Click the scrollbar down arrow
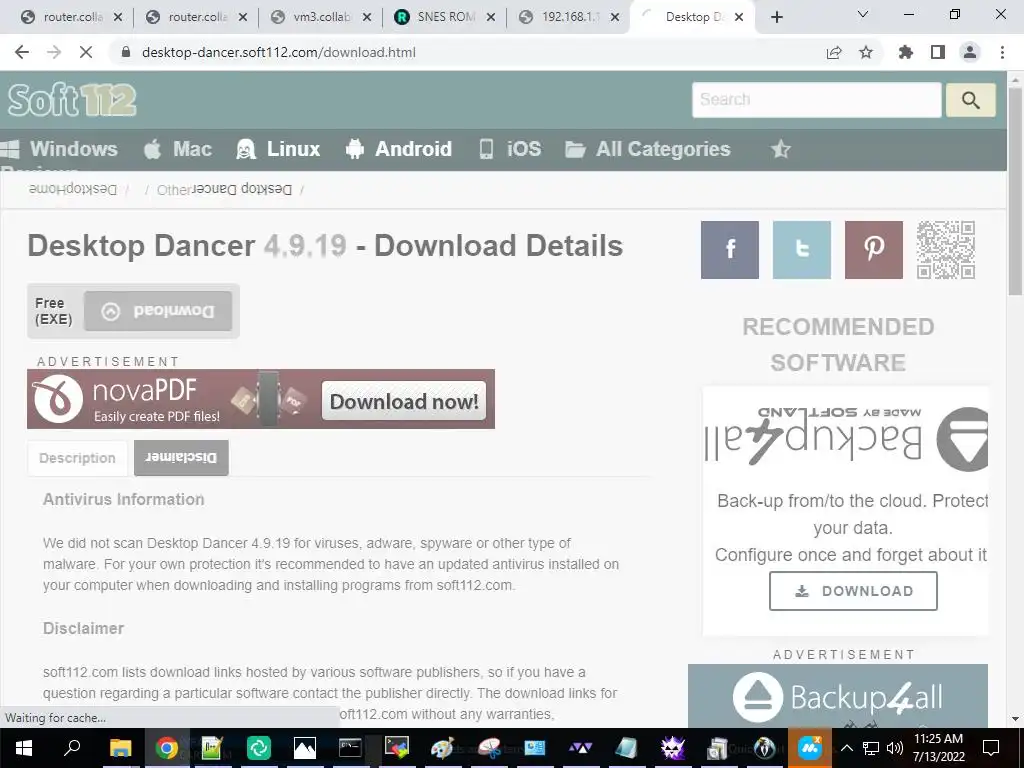 pos(1016,720)
